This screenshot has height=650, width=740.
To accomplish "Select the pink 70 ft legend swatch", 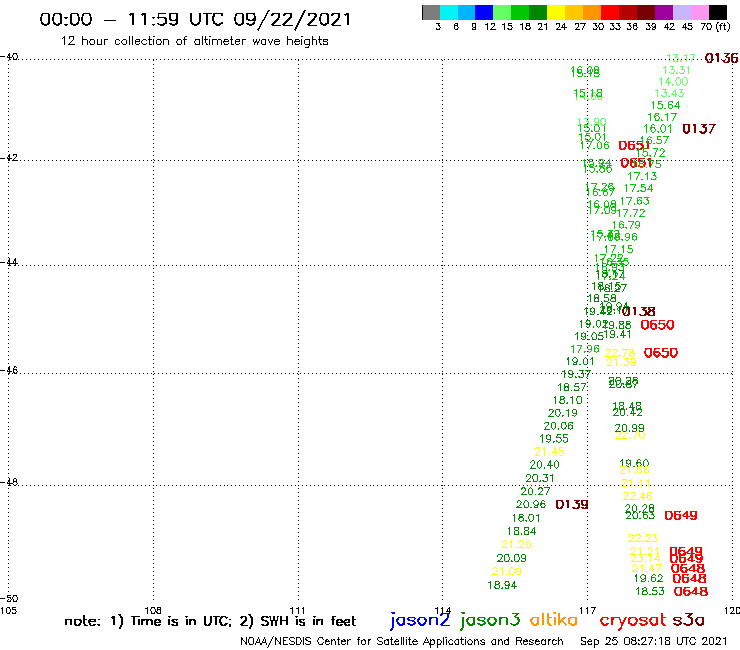I will [699, 12].
